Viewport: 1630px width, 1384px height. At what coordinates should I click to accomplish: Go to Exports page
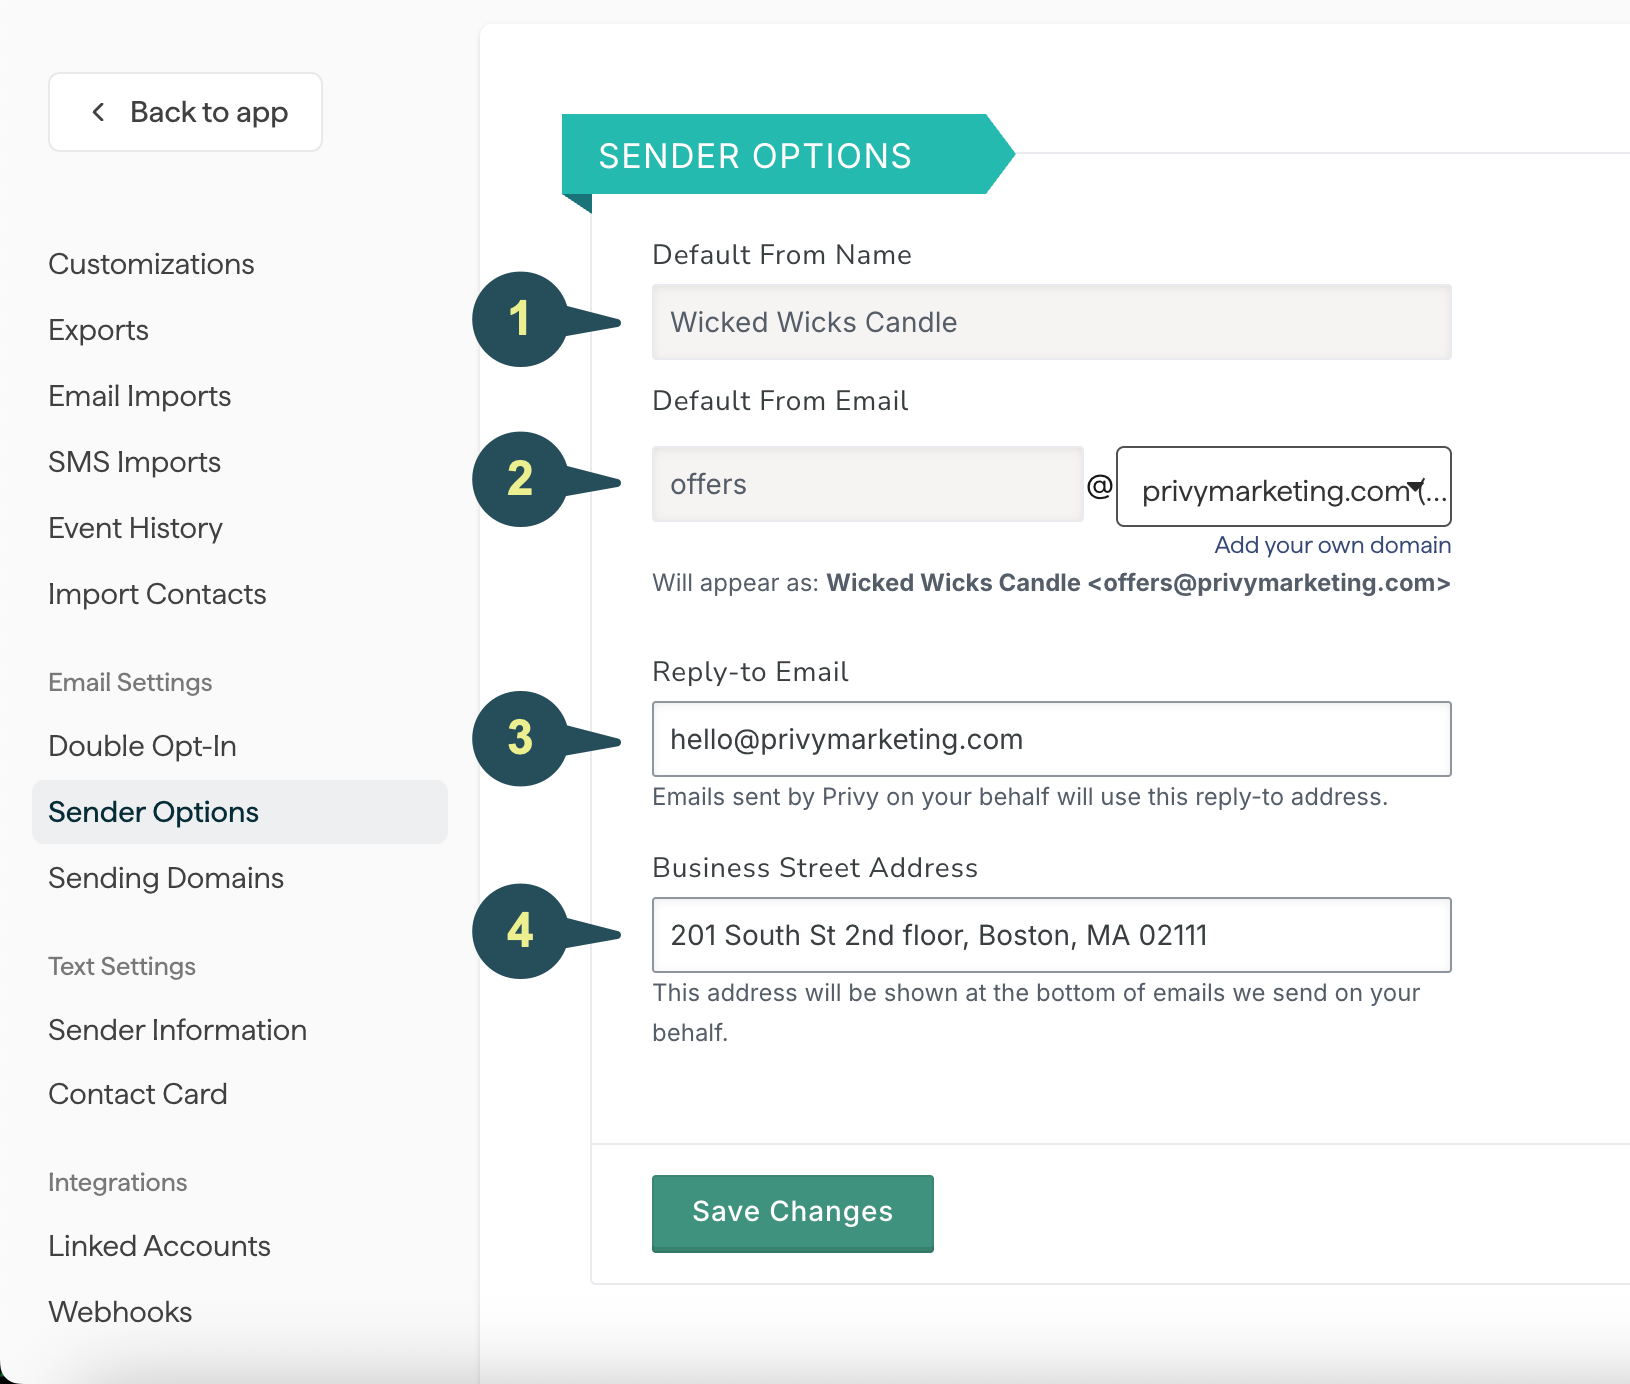(98, 330)
